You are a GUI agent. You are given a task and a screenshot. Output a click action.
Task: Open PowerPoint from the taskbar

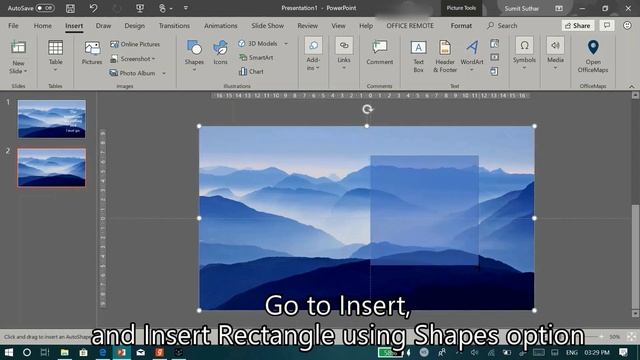122,352
